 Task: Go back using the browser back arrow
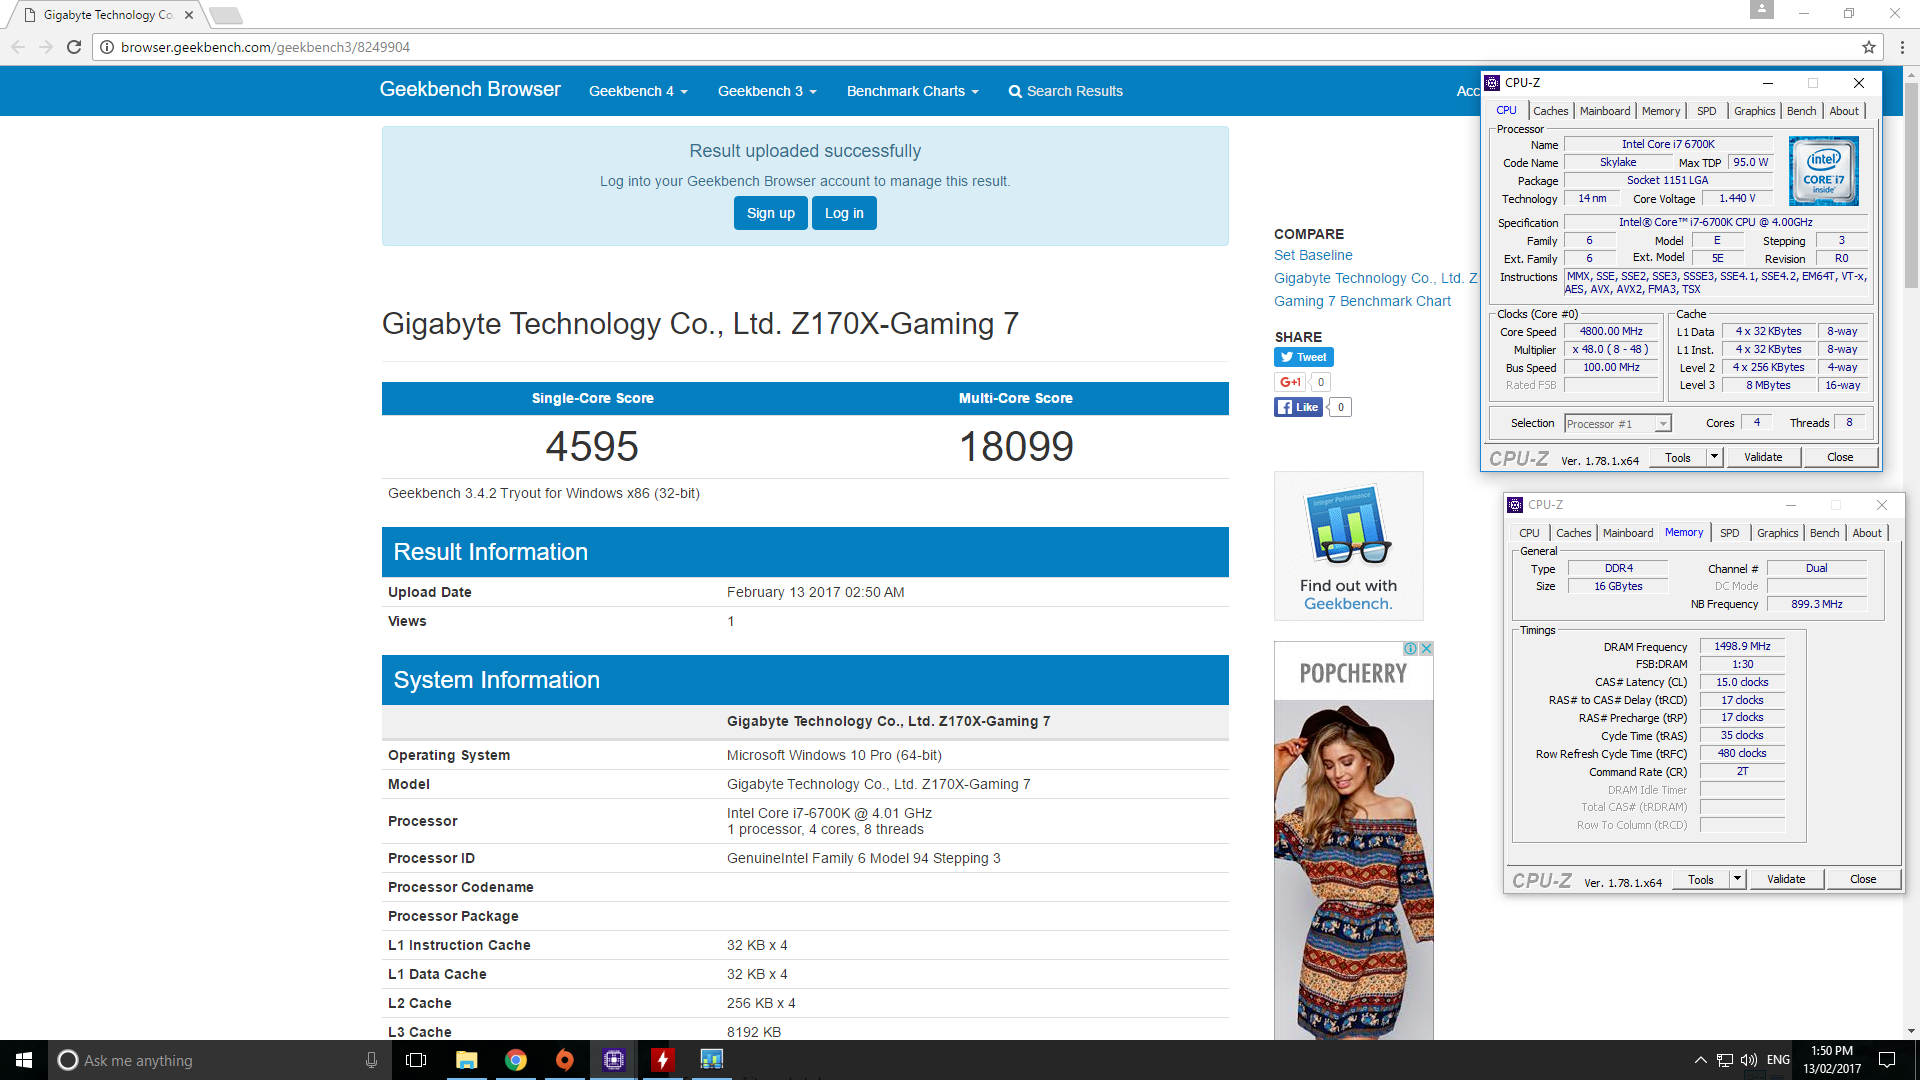18,47
